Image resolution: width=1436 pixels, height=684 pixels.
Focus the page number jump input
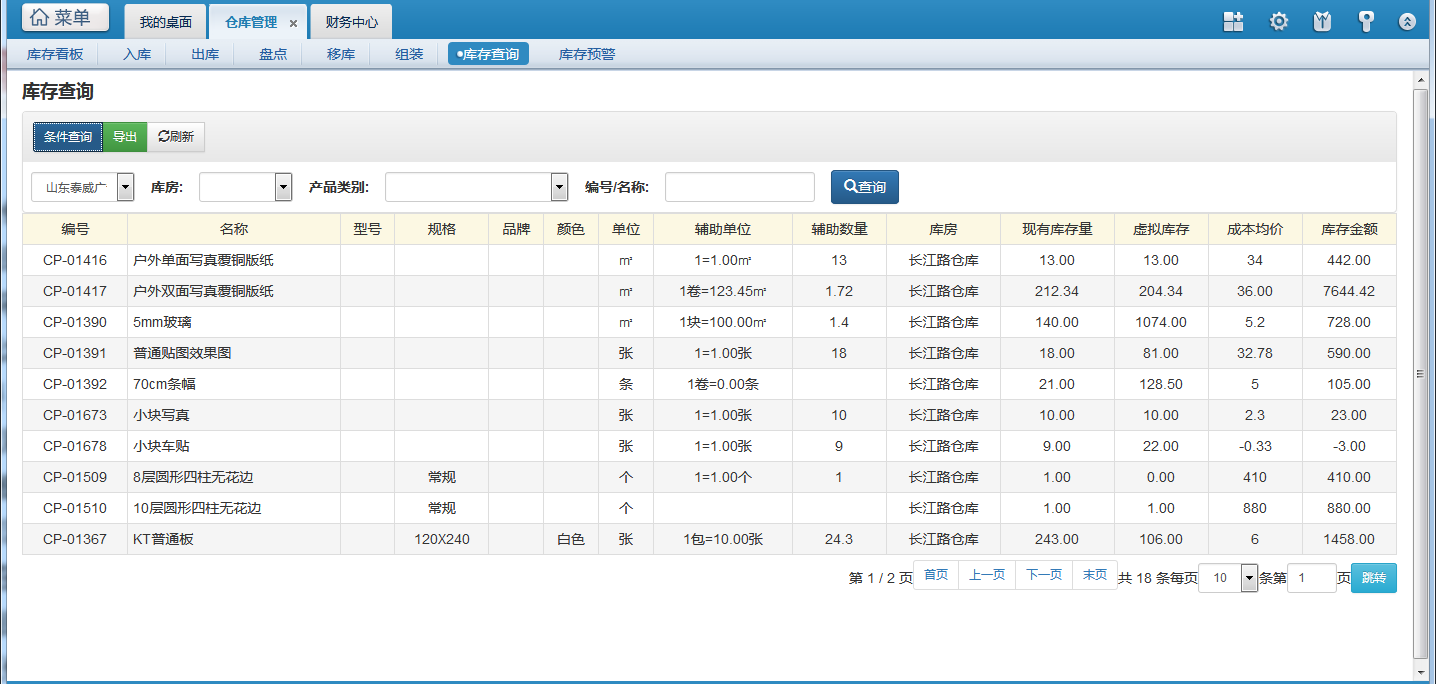[1312, 578]
